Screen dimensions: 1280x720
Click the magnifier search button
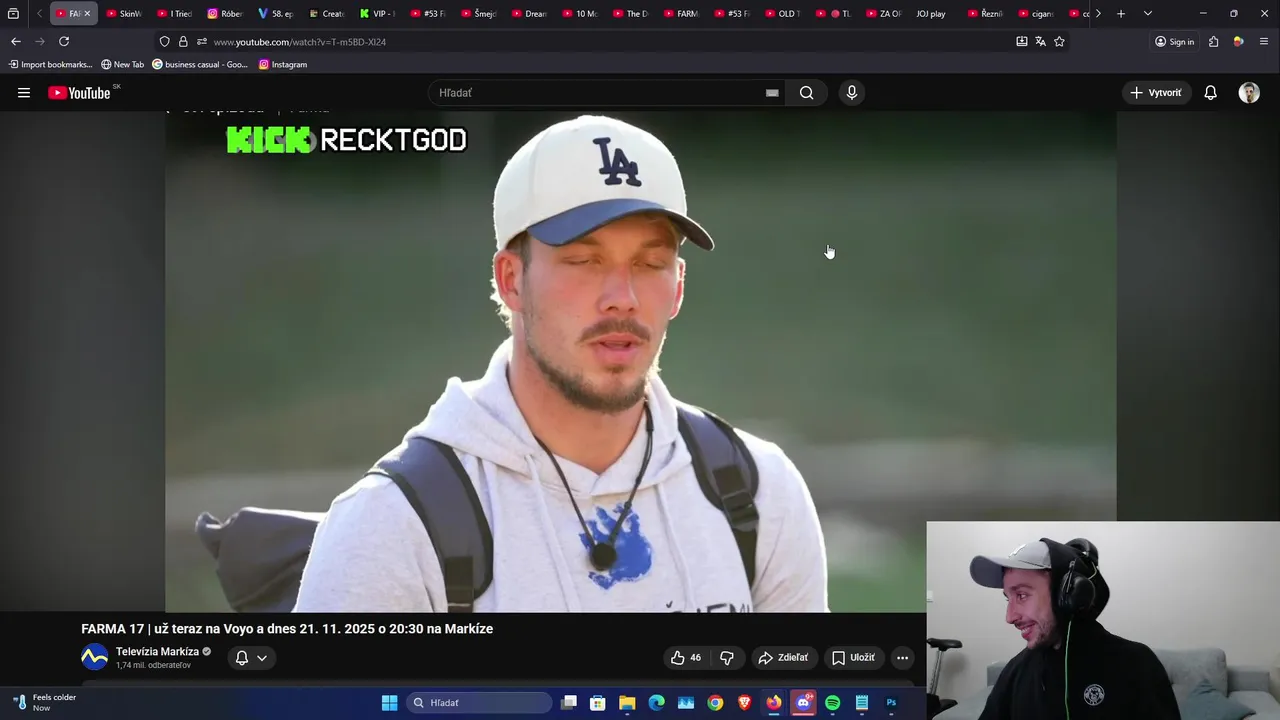tap(807, 93)
